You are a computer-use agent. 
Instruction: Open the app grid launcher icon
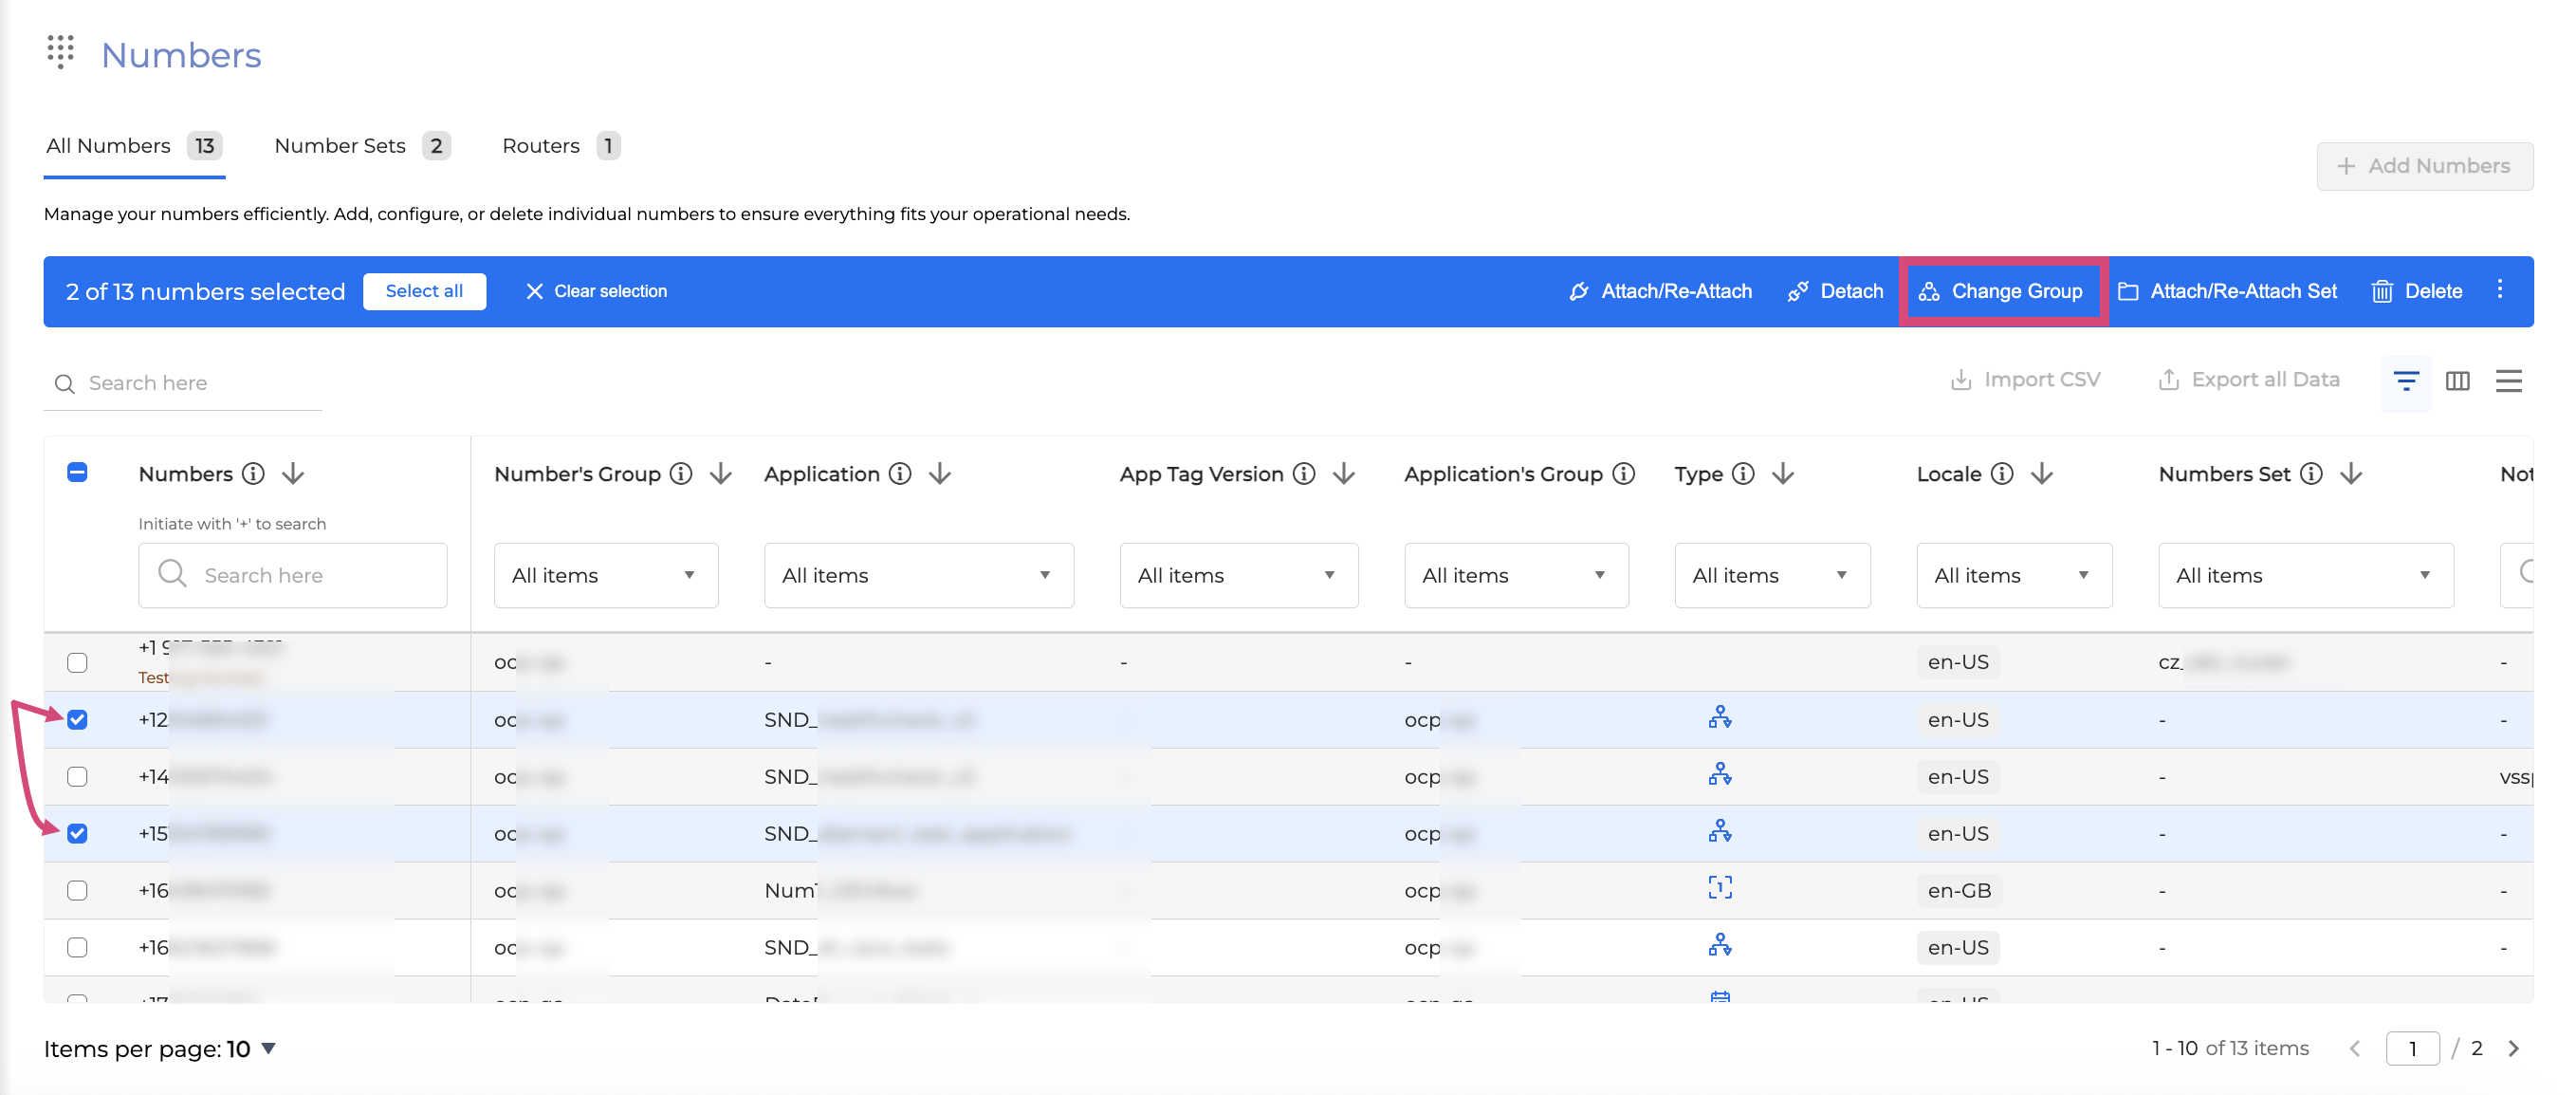click(61, 52)
